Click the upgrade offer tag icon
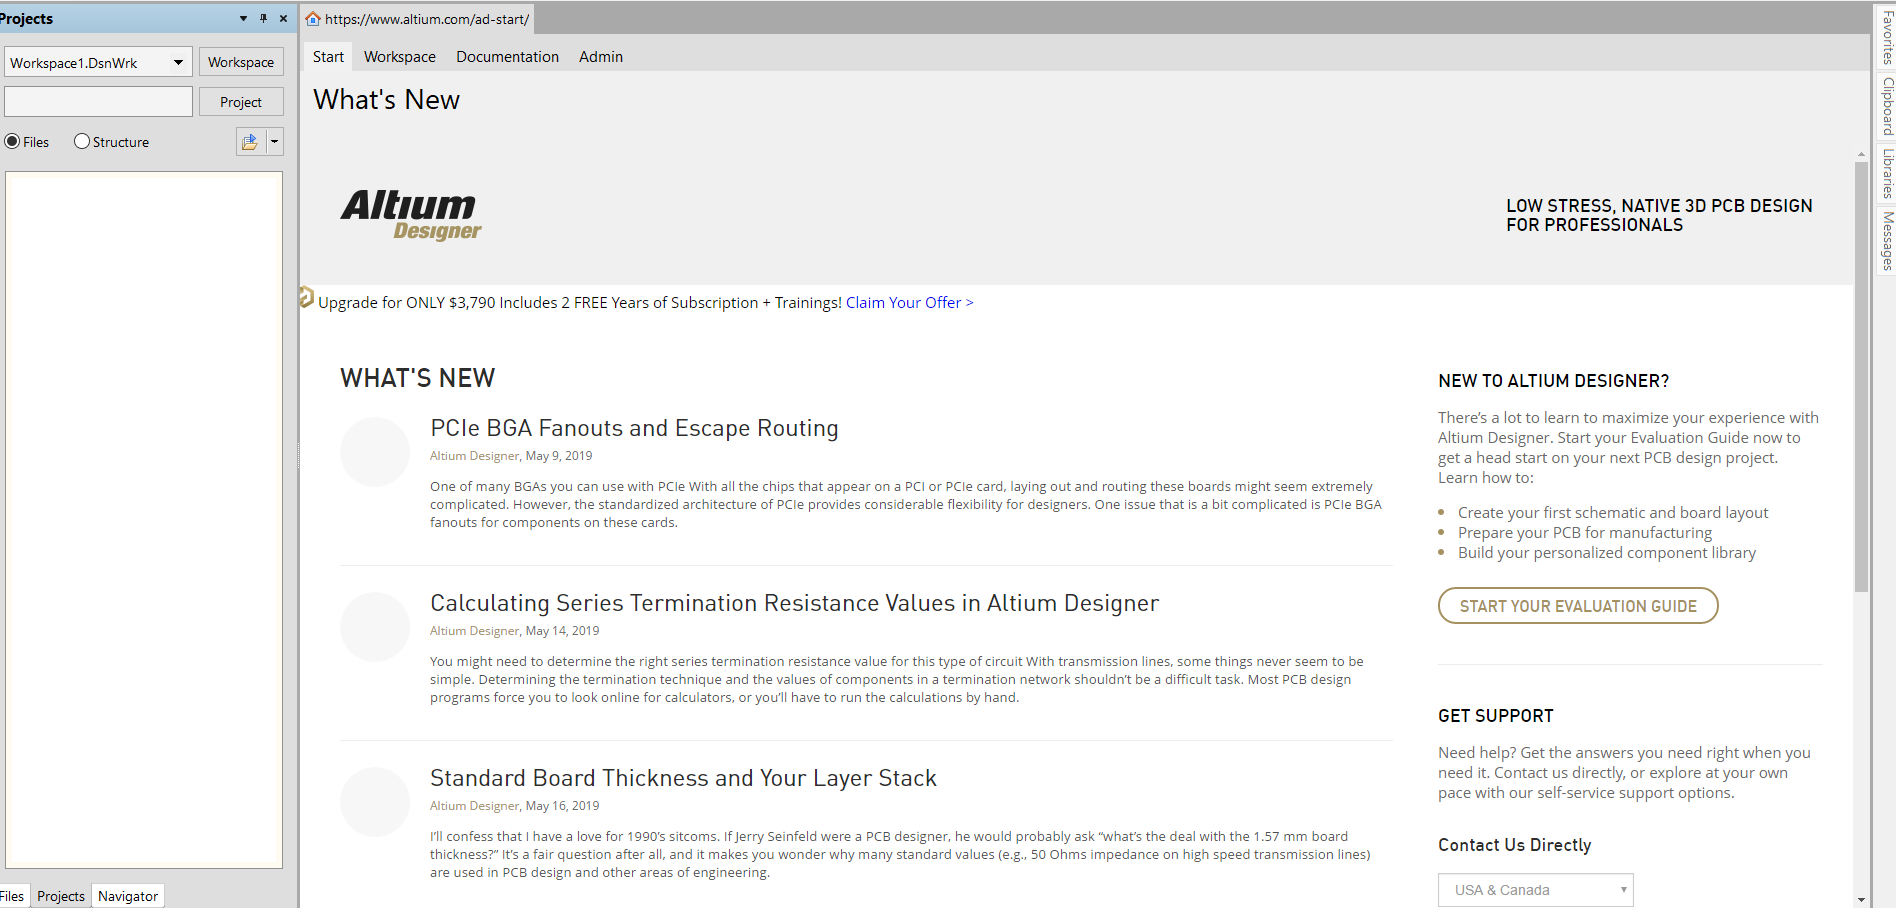 [x=306, y=297]
